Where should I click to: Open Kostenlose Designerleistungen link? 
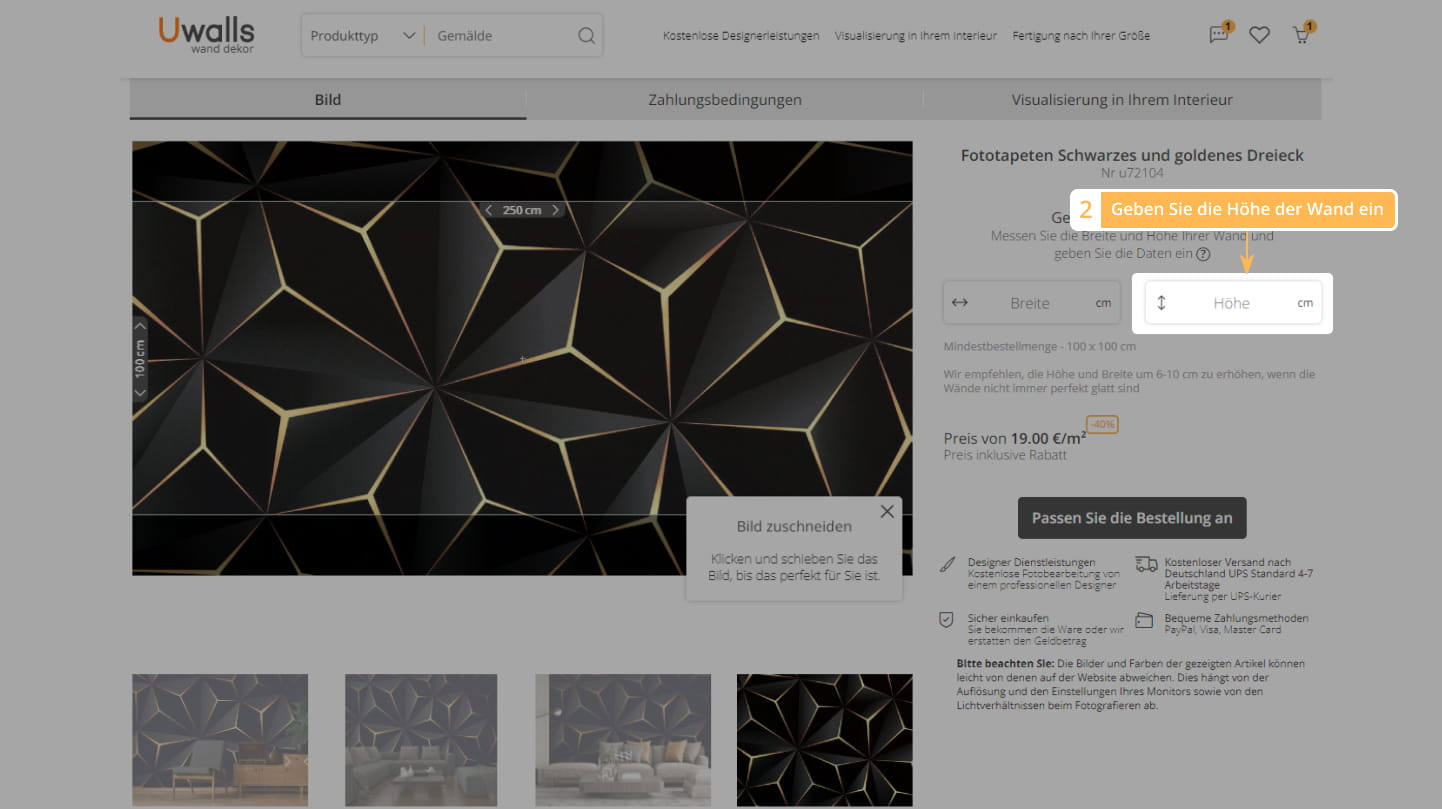[x=741, y=36]
